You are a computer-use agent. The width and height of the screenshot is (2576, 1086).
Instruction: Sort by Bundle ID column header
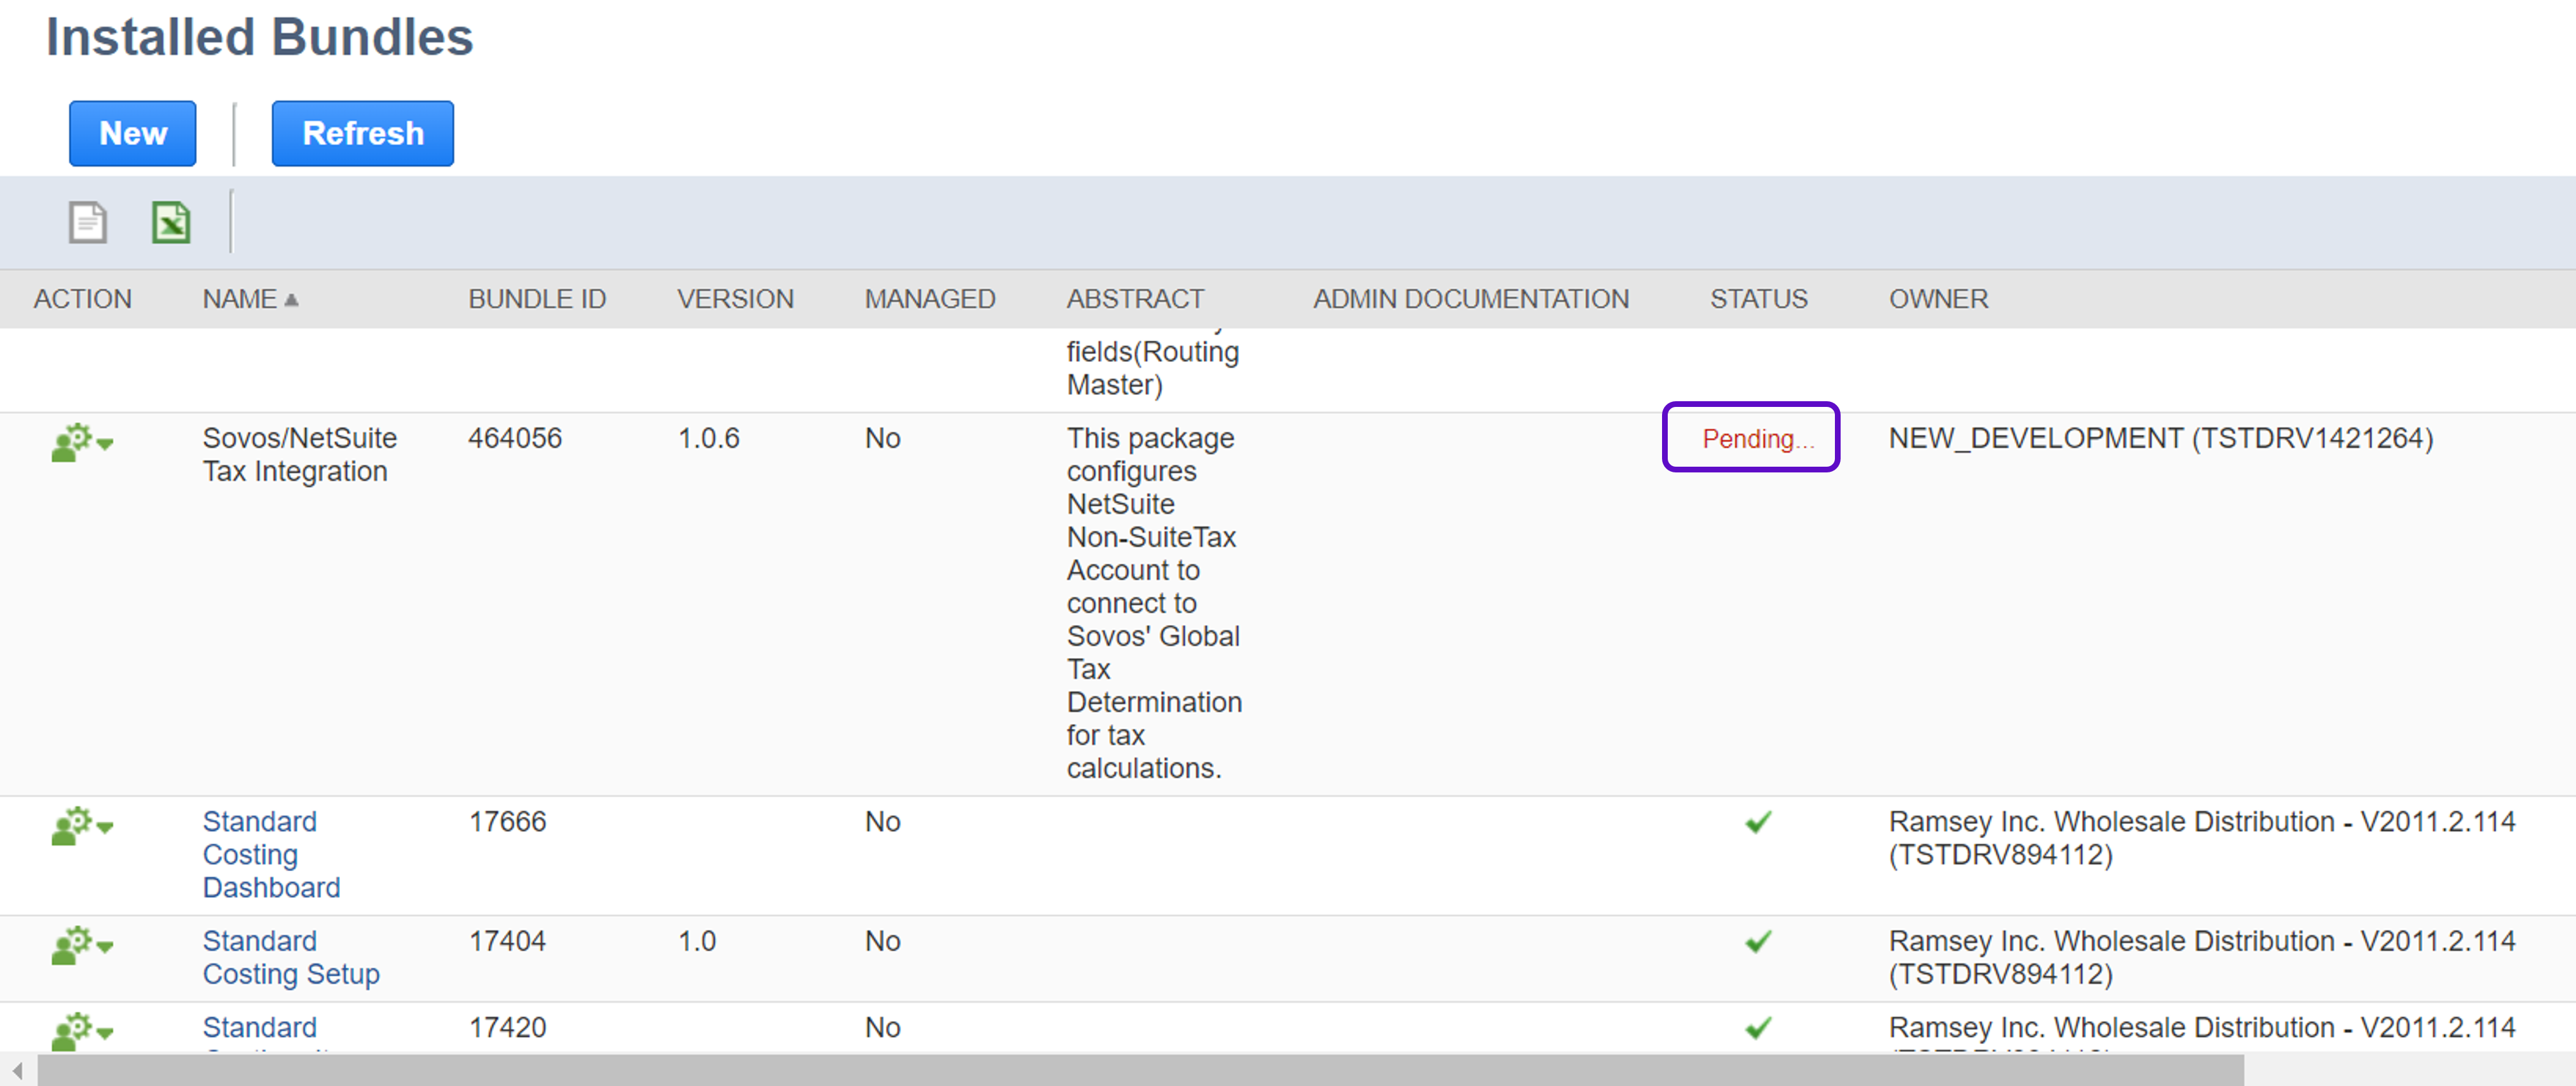tap(537, 299)
